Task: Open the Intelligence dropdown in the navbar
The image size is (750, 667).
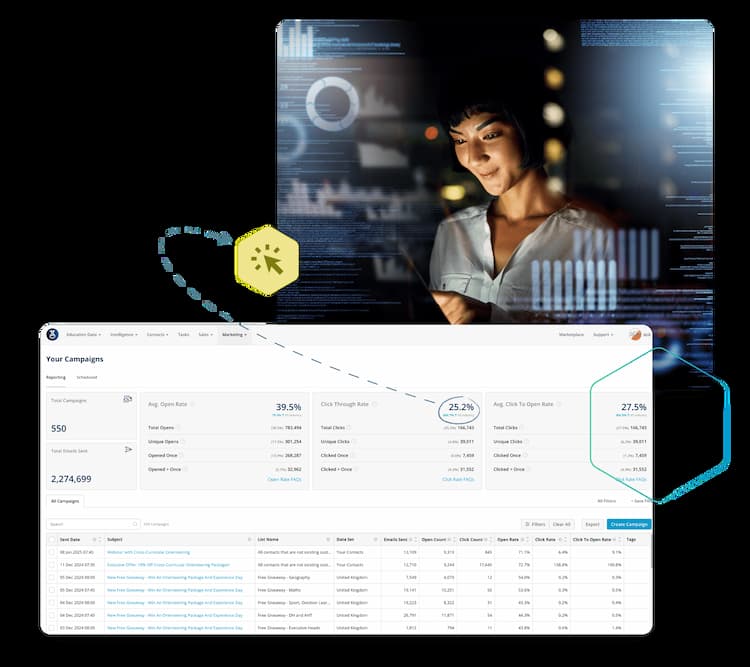Action: coord(124,335)
